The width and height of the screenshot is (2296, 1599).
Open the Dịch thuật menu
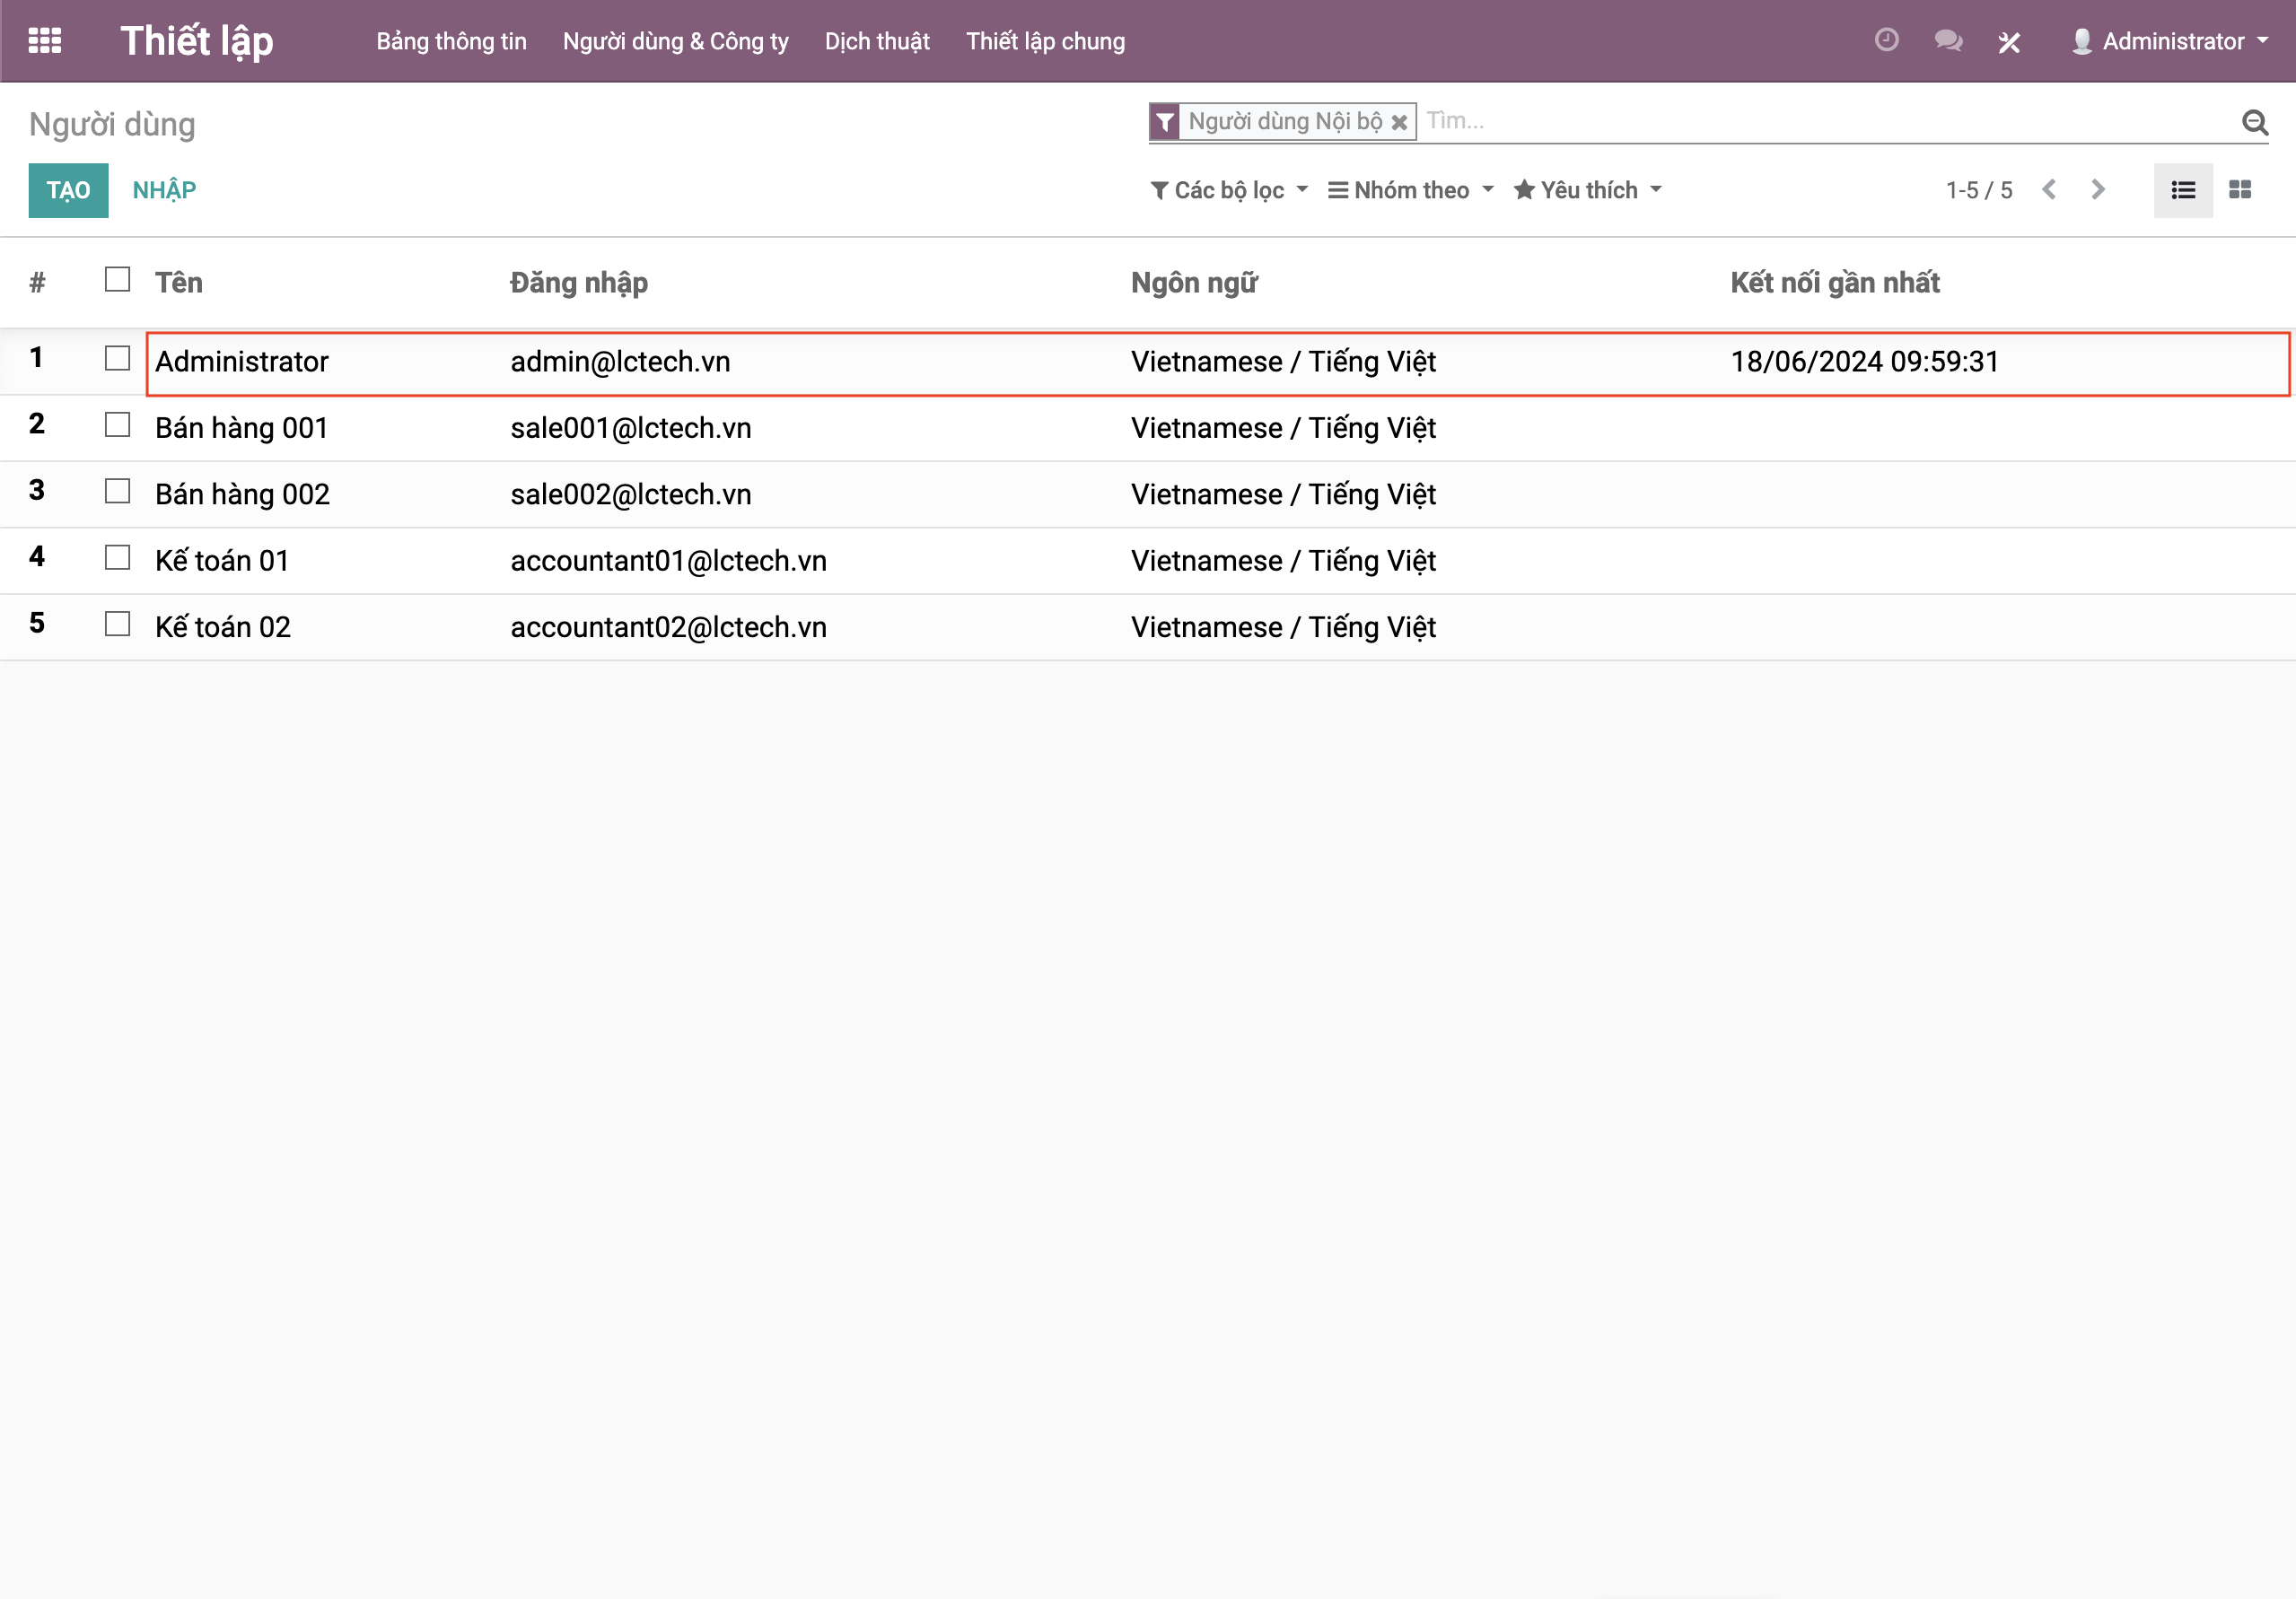877,41
